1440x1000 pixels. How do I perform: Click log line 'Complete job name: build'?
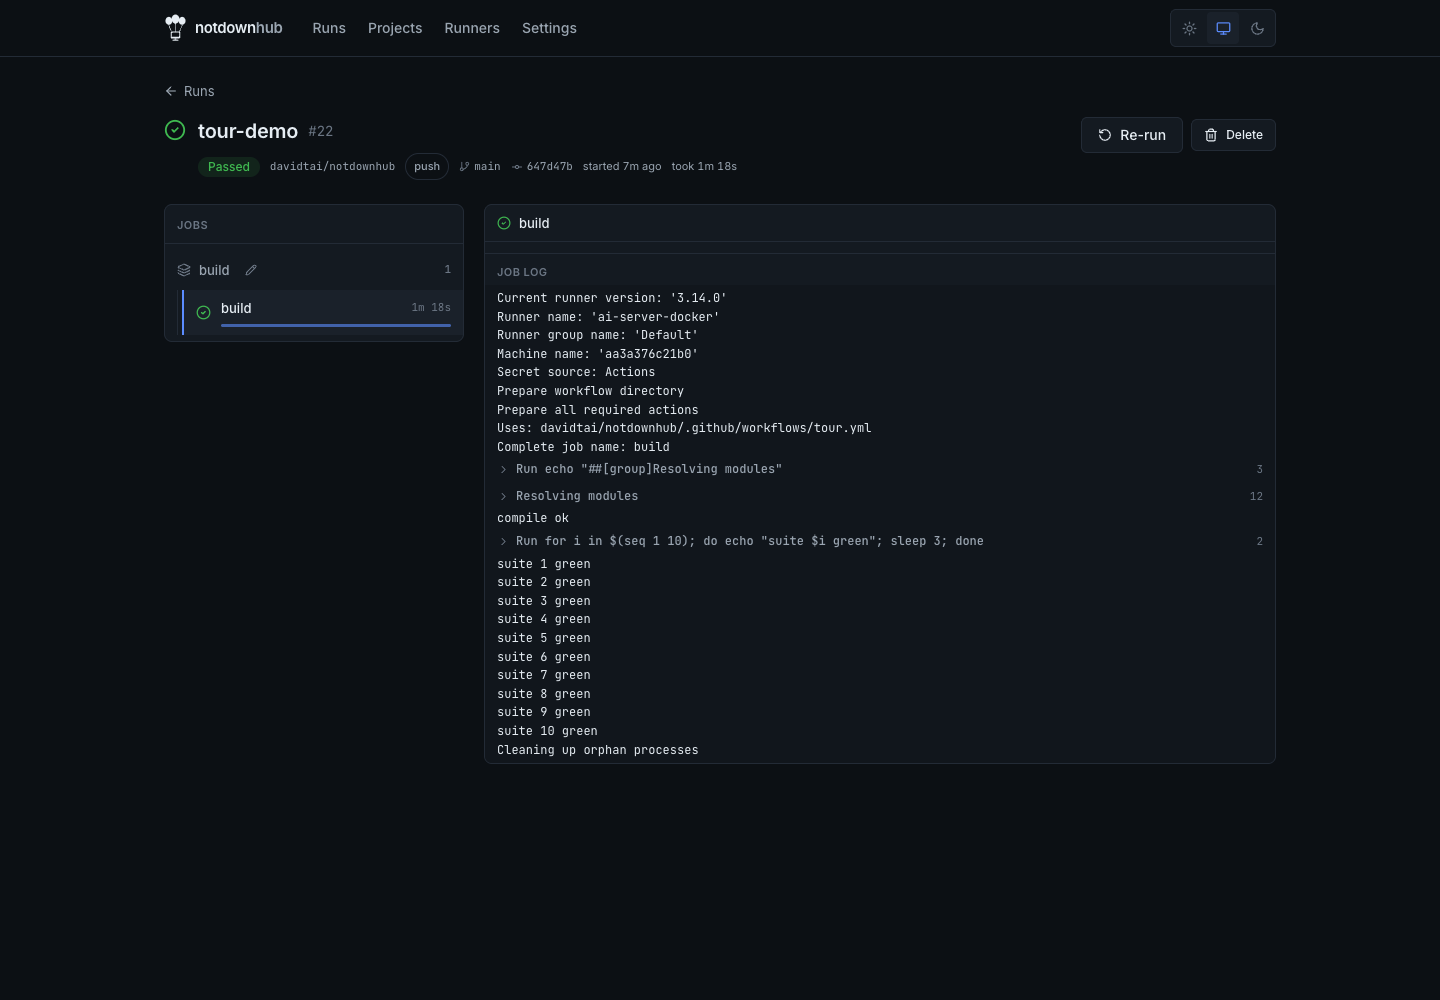[x=583, y=447]
